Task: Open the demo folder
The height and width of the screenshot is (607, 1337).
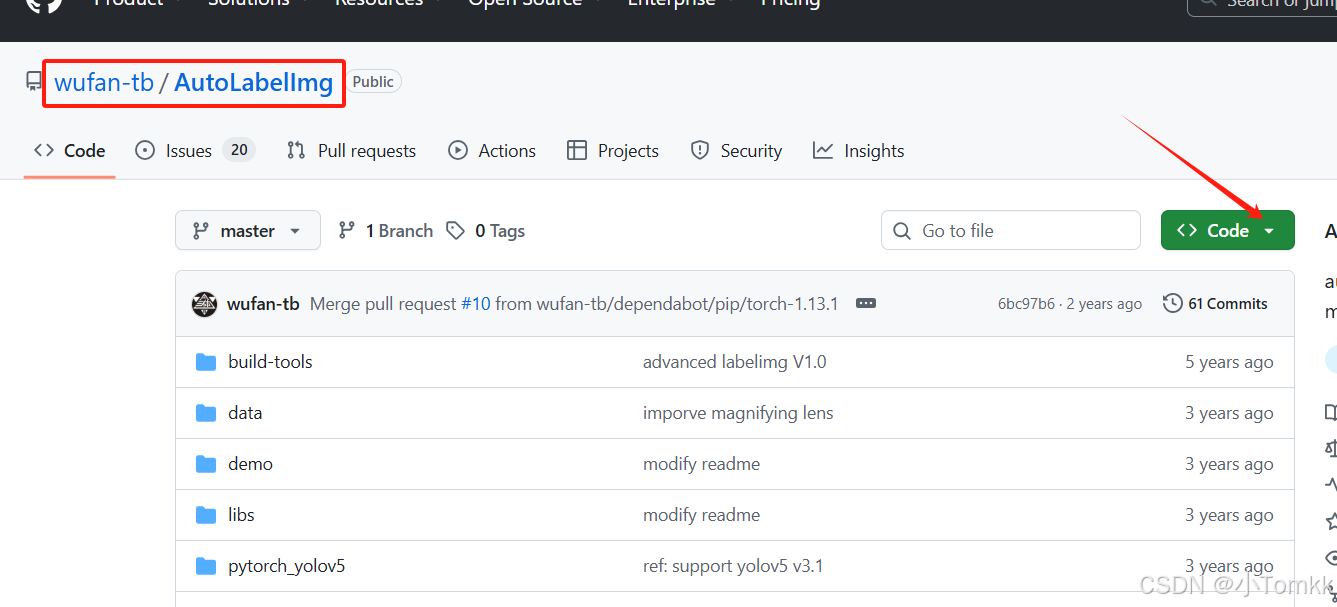Action: 250,464
